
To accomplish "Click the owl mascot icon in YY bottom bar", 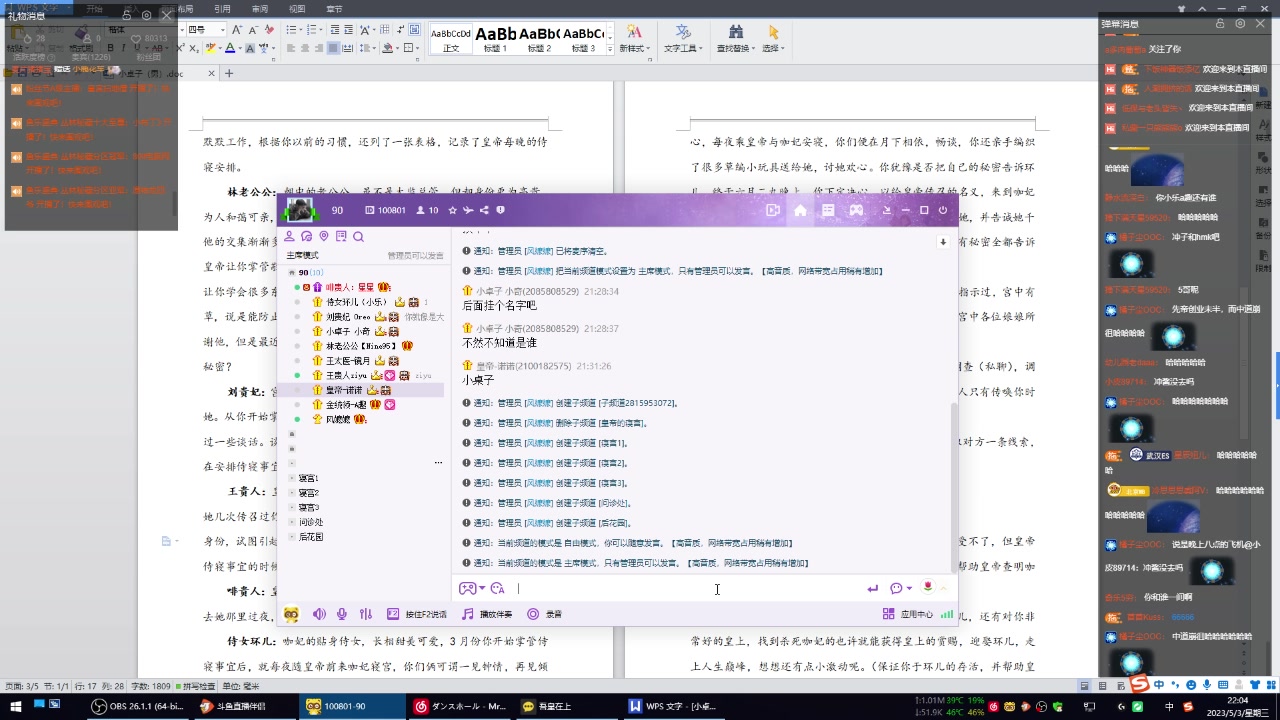I will (291, 614).
